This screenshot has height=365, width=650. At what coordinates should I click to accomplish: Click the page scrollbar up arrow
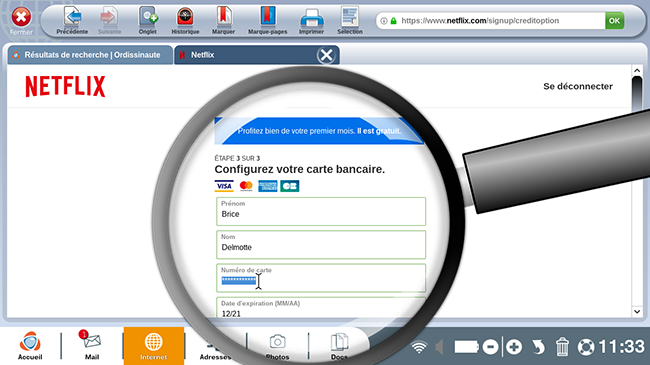[x=637, y=71]
